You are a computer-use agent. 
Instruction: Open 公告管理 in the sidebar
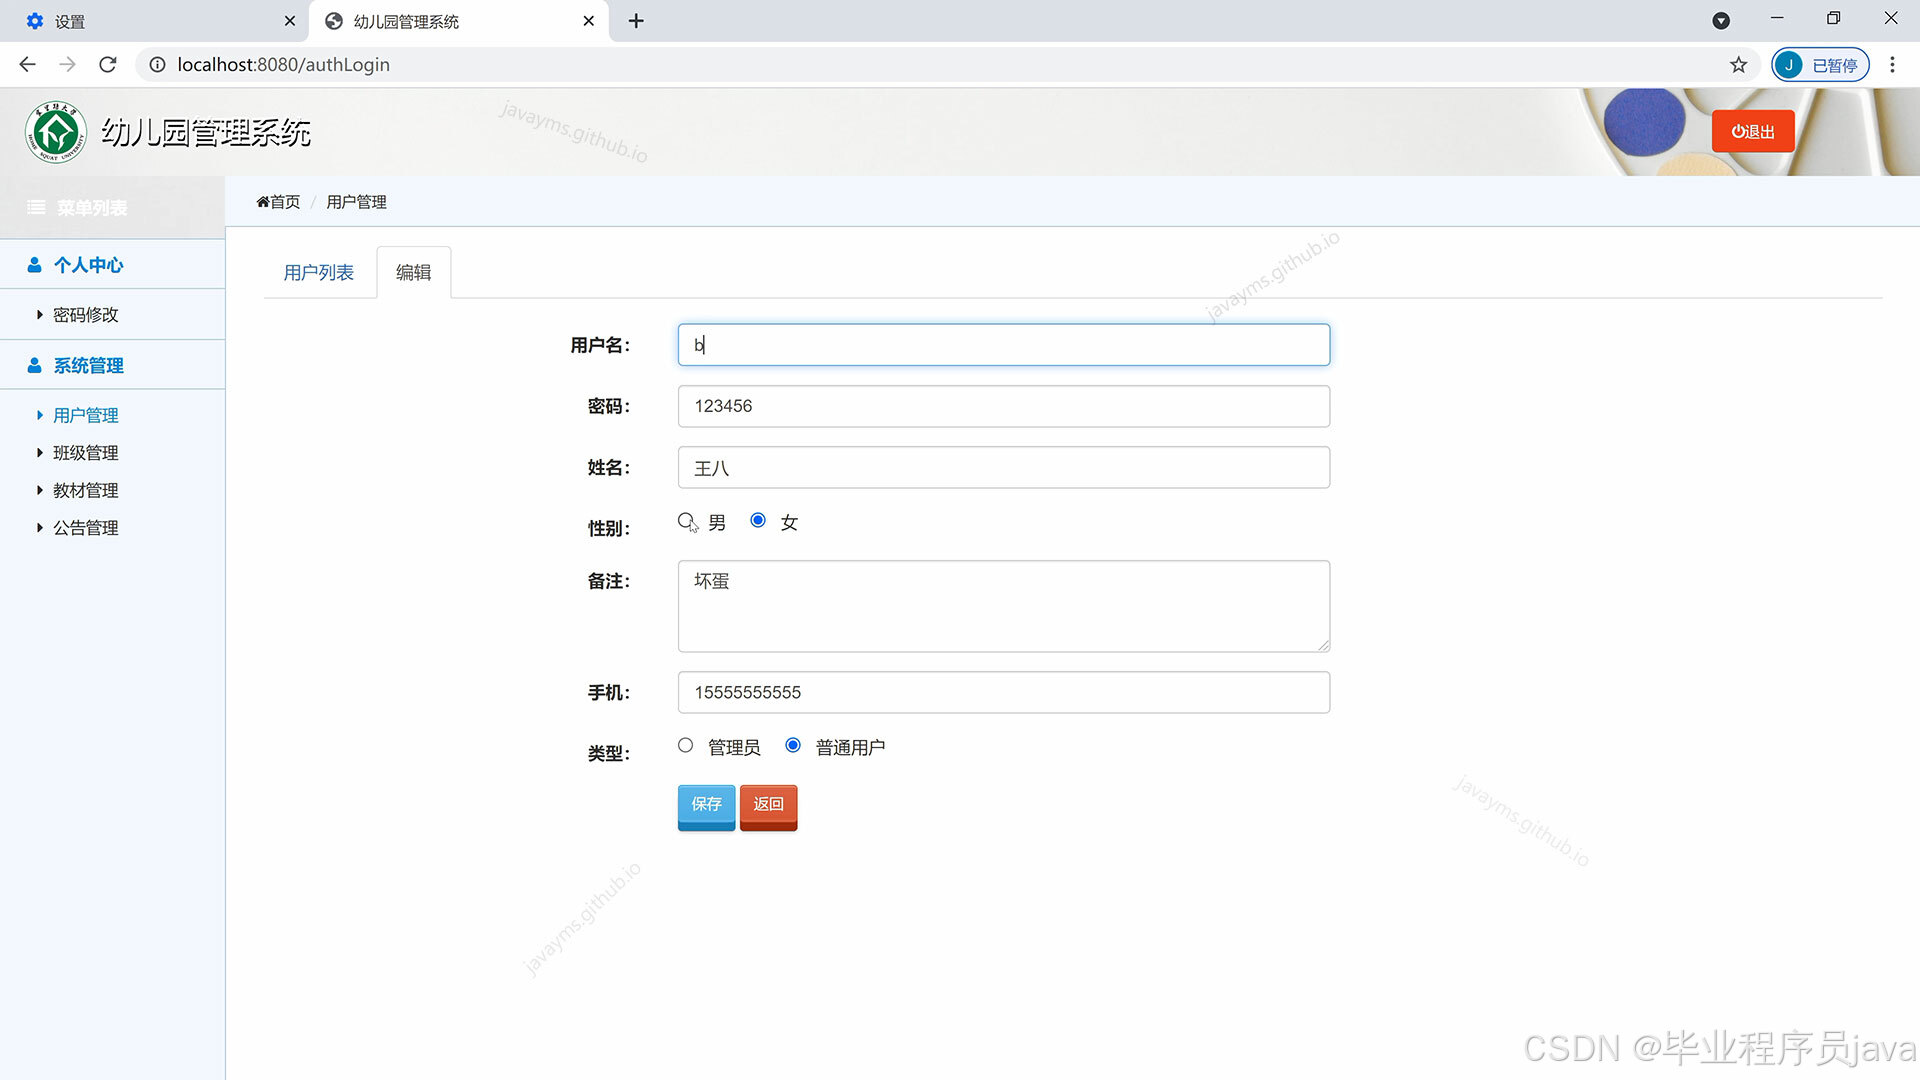coord(86,528)
